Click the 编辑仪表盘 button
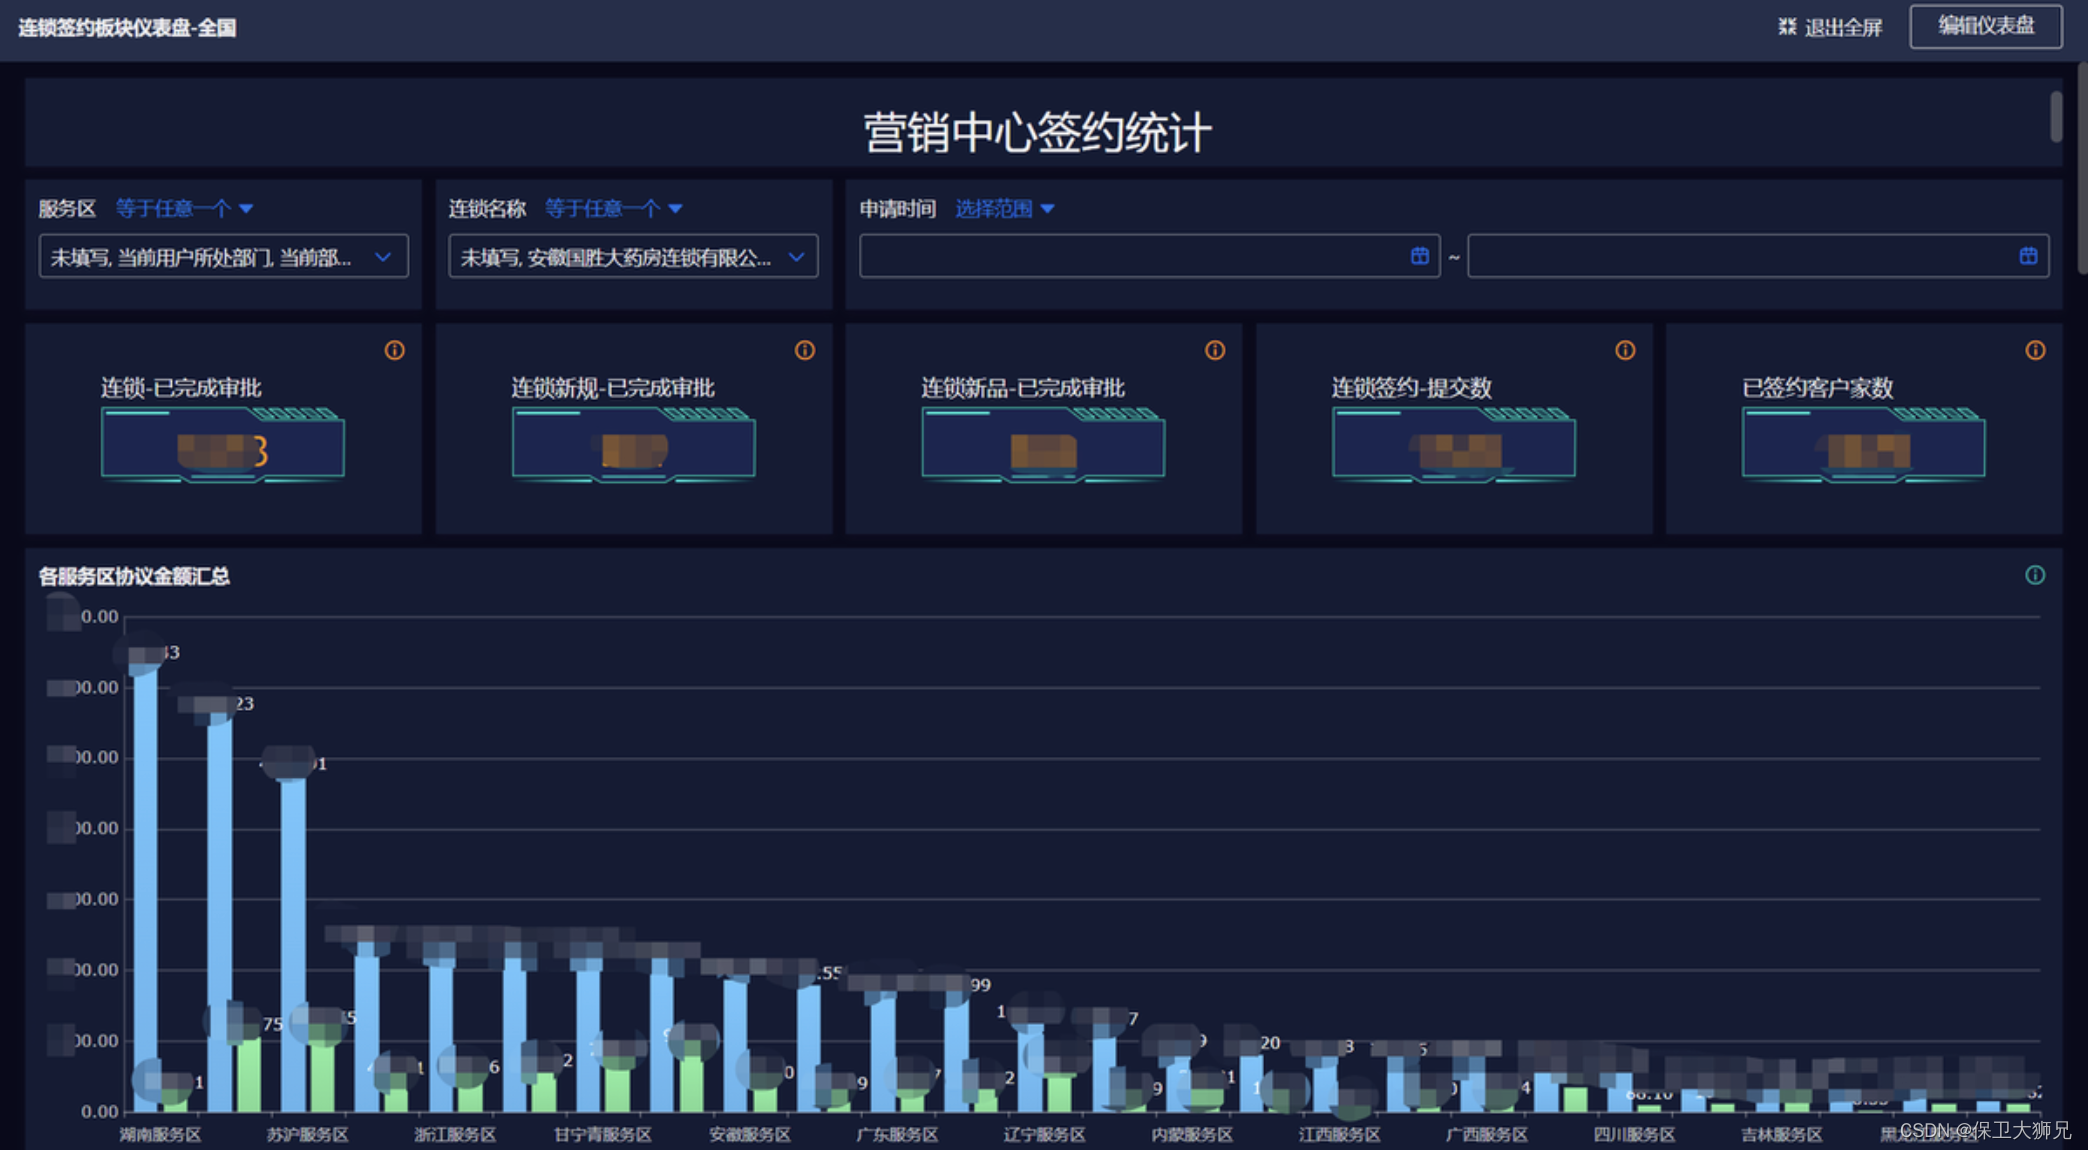 [1985, 26]
